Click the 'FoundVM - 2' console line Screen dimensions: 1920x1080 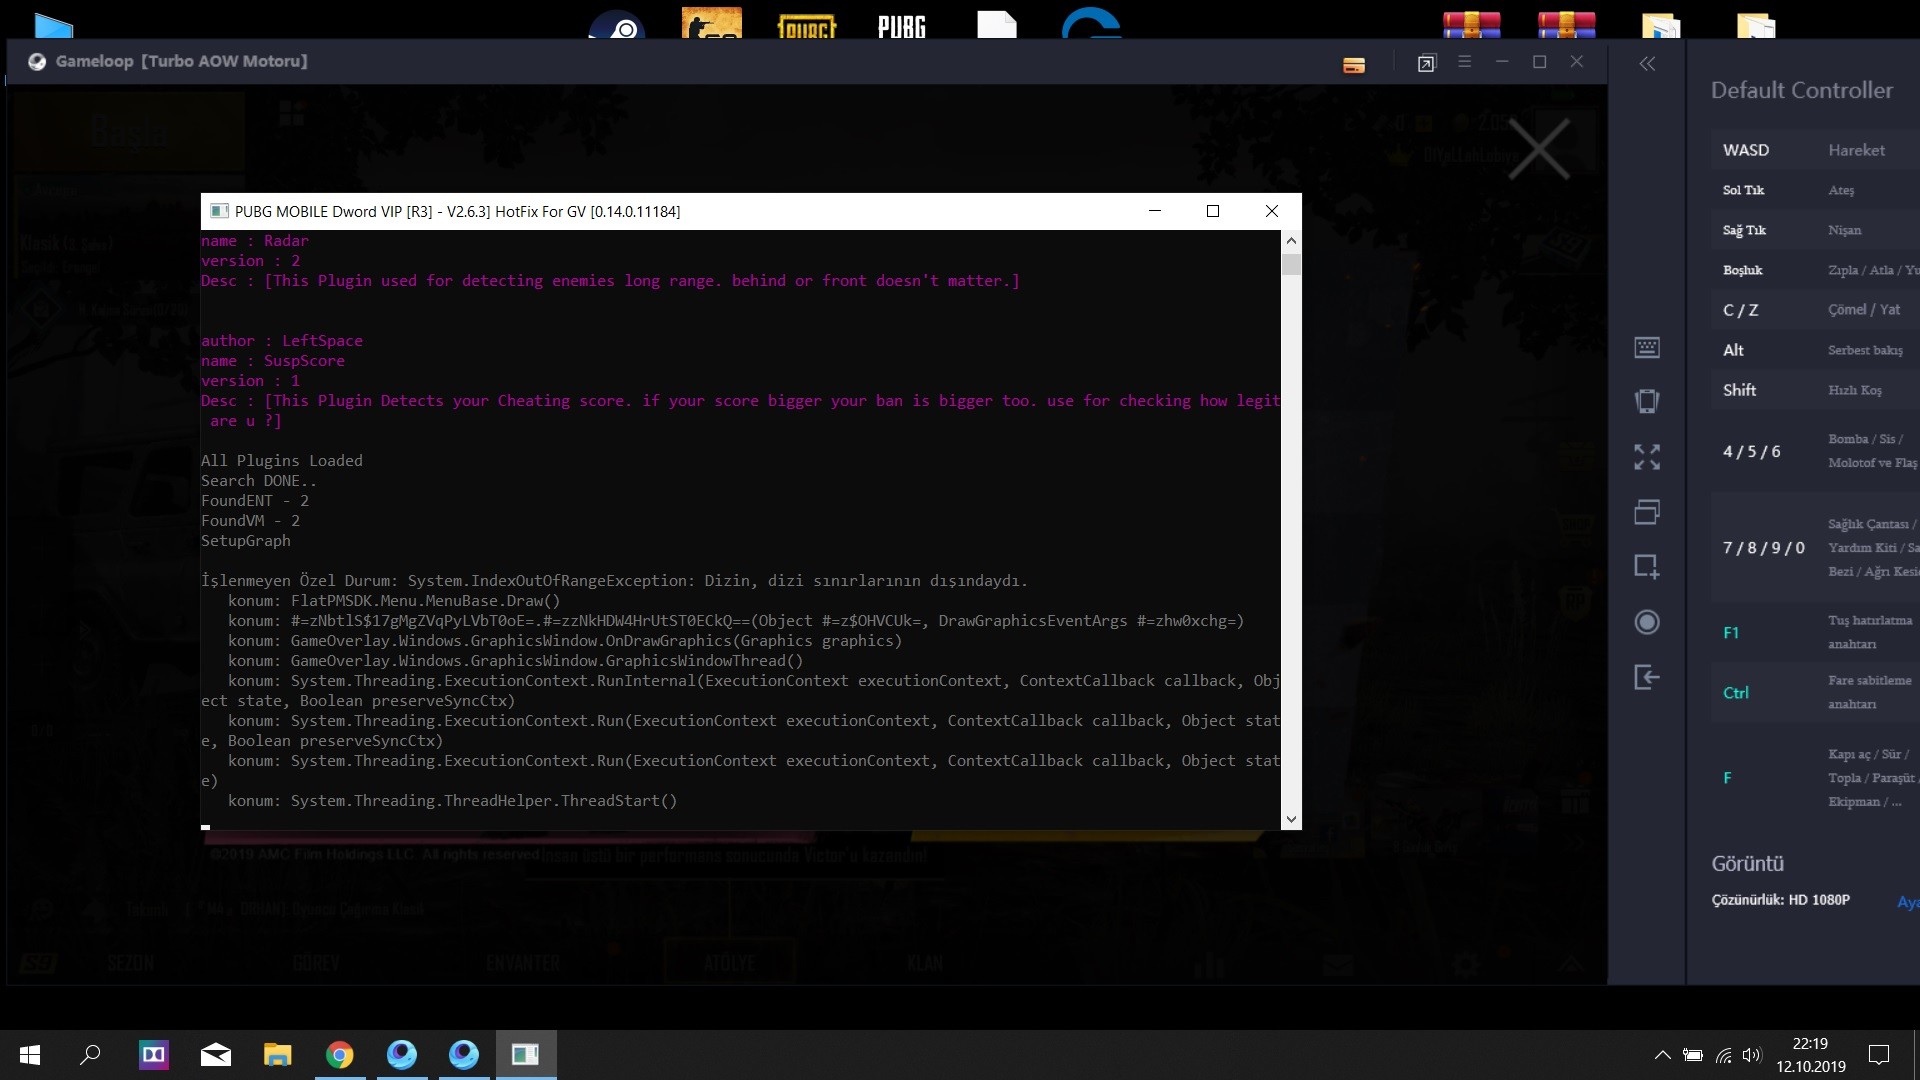coord(250,521)
